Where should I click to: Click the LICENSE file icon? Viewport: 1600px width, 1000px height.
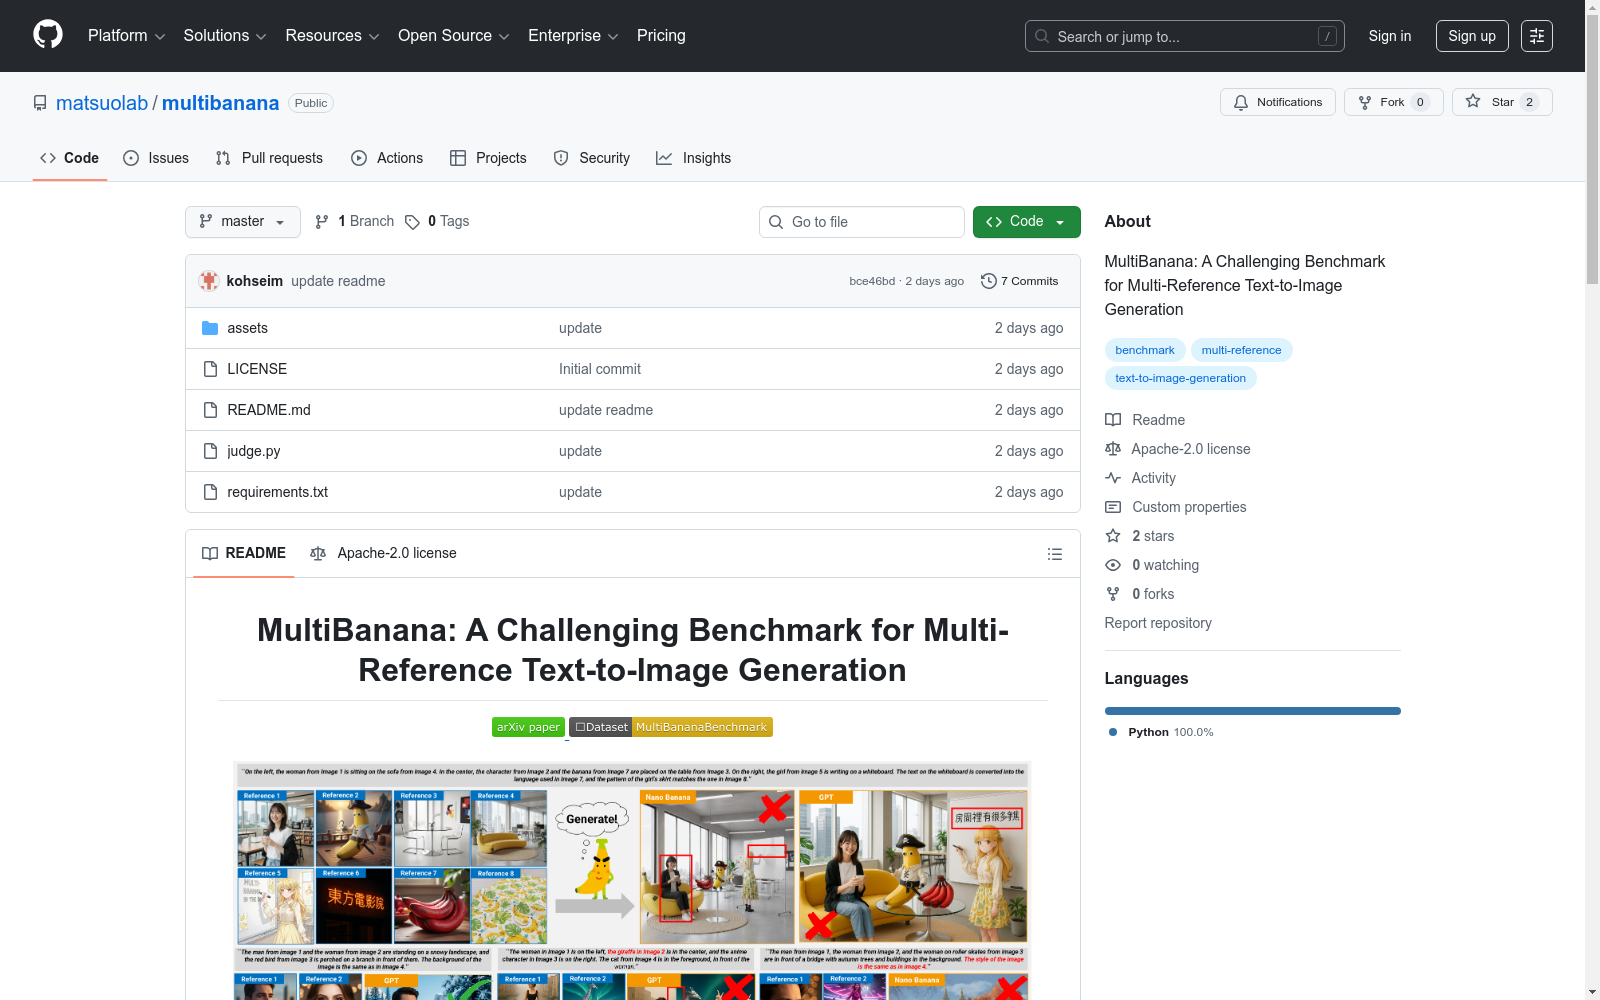point(210,369)
